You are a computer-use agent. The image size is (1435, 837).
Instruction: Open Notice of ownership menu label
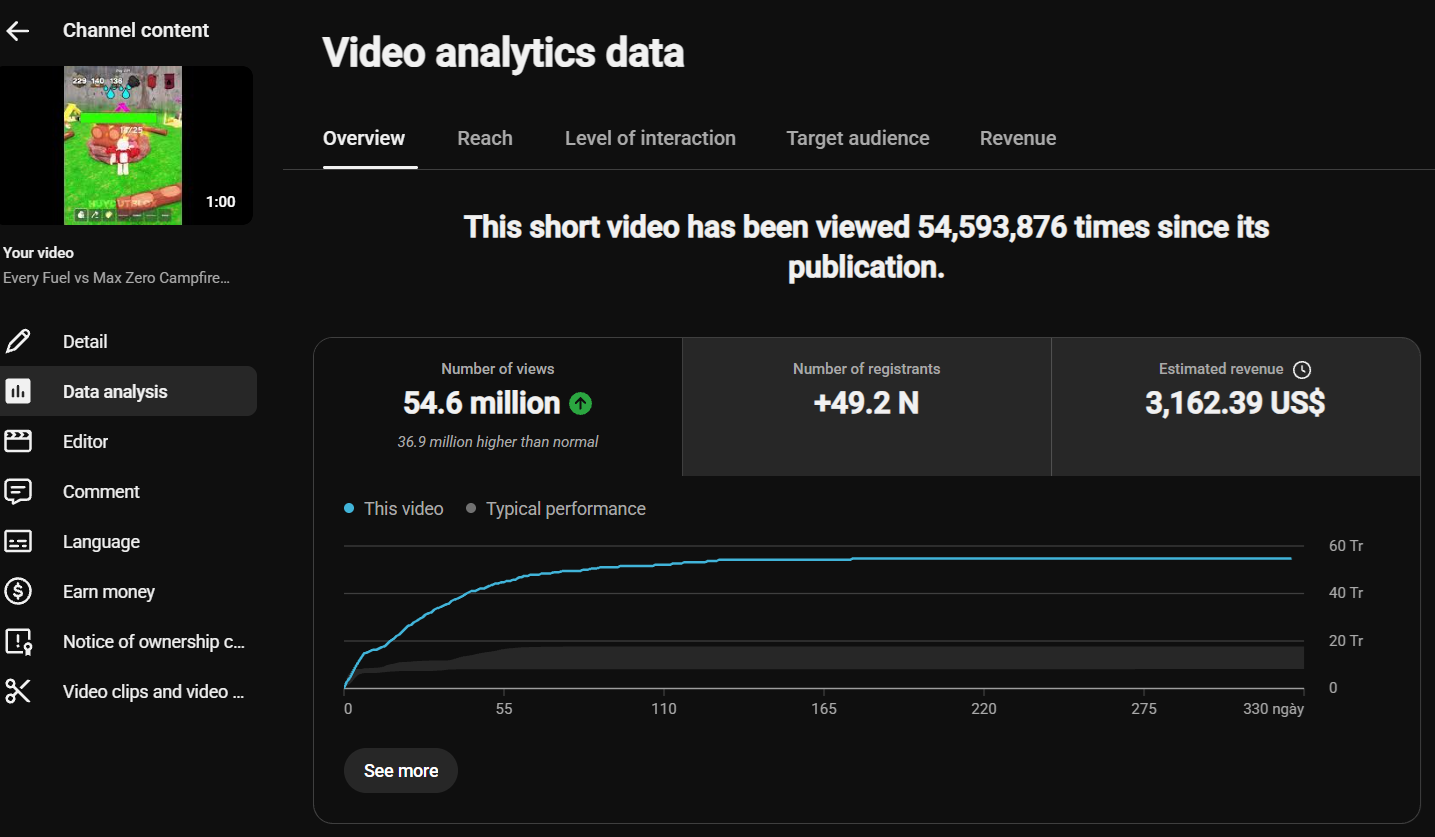click(154, 641)
